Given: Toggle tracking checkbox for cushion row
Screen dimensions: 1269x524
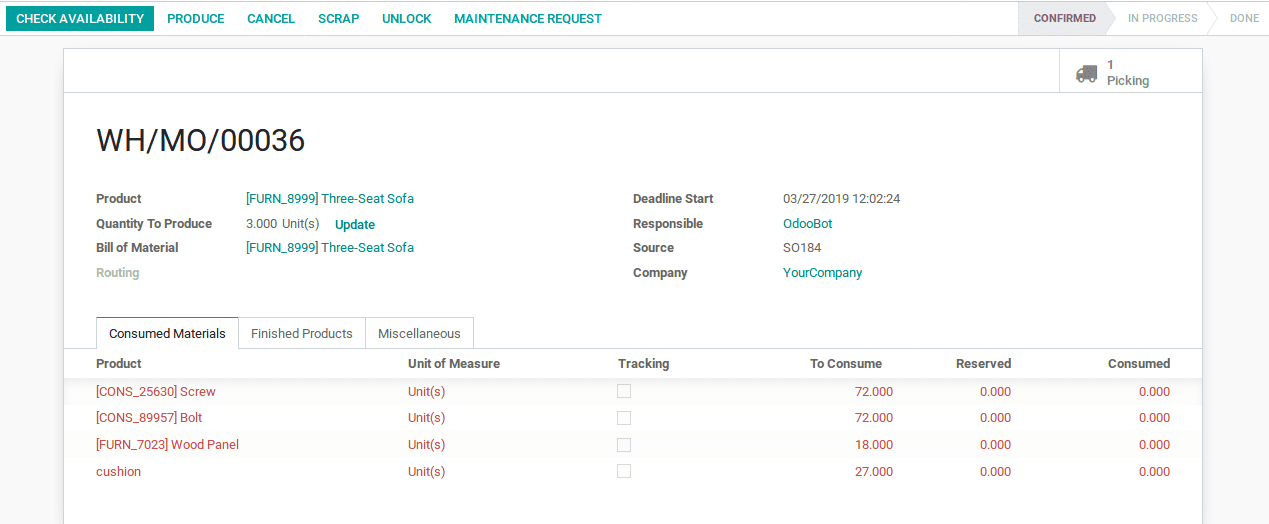Looking at the screenshot, I should (624, 470).
